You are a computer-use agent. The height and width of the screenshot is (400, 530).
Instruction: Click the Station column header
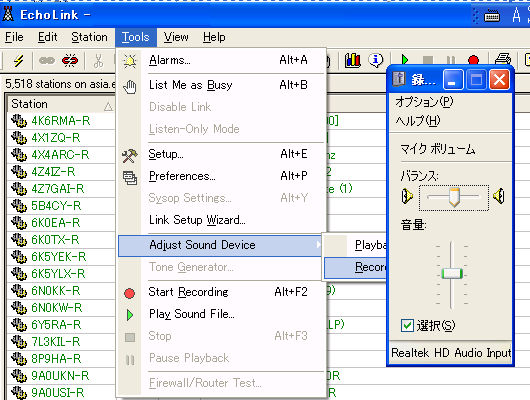[x=61, y=104]
